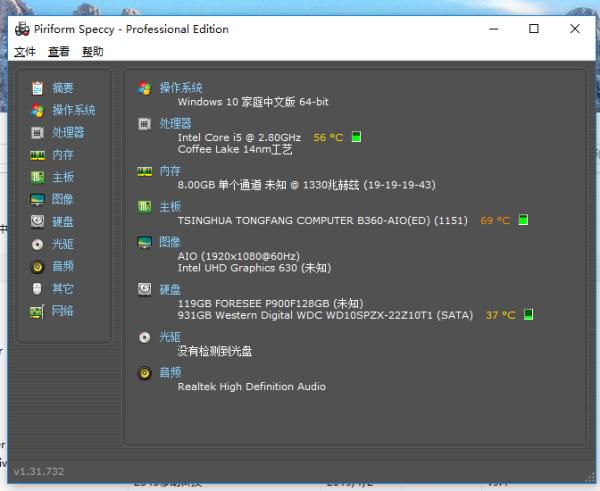The height and width of the screenshot is (491, 600).
Task: Open the 其它 peripherals mouse sidebar icon
Action: point(37,289)
